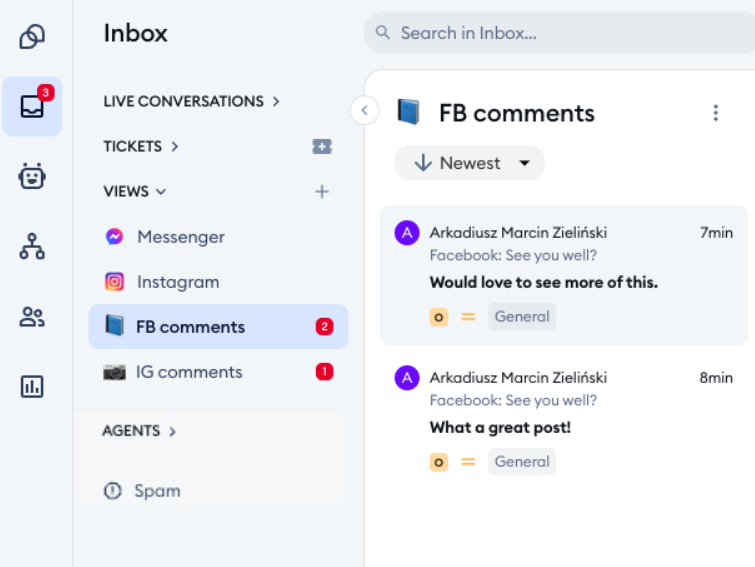Viewport: 755px width, 567px height.
Task: Open the flows hierarchy icon
Action: [x=32, y=246]
